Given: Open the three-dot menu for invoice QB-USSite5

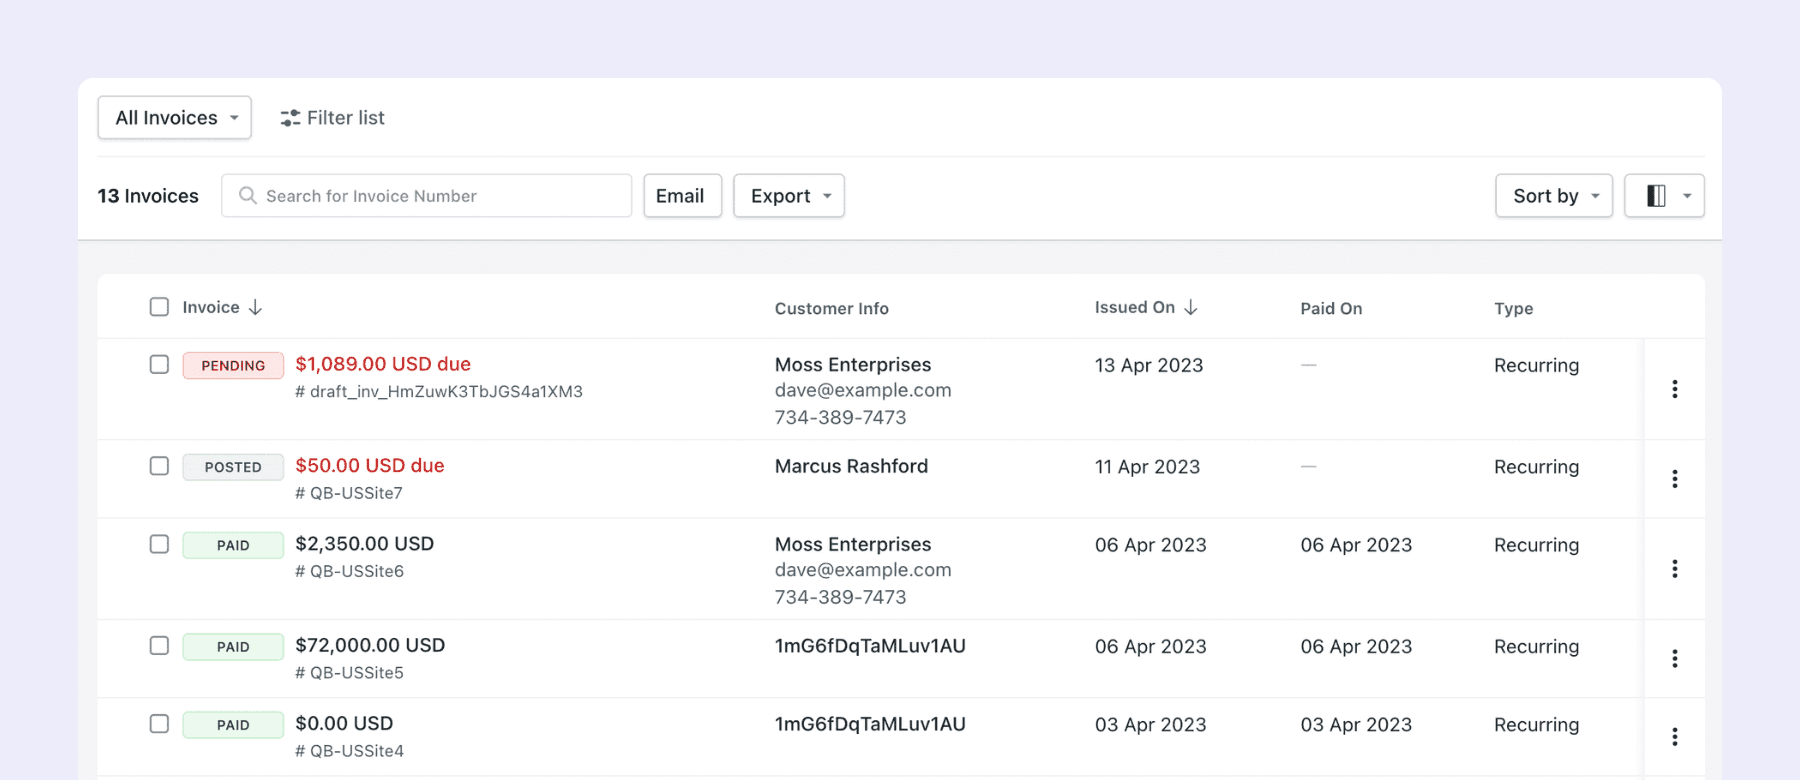Looking at the screenshot, I should (x=1674, y=659).
